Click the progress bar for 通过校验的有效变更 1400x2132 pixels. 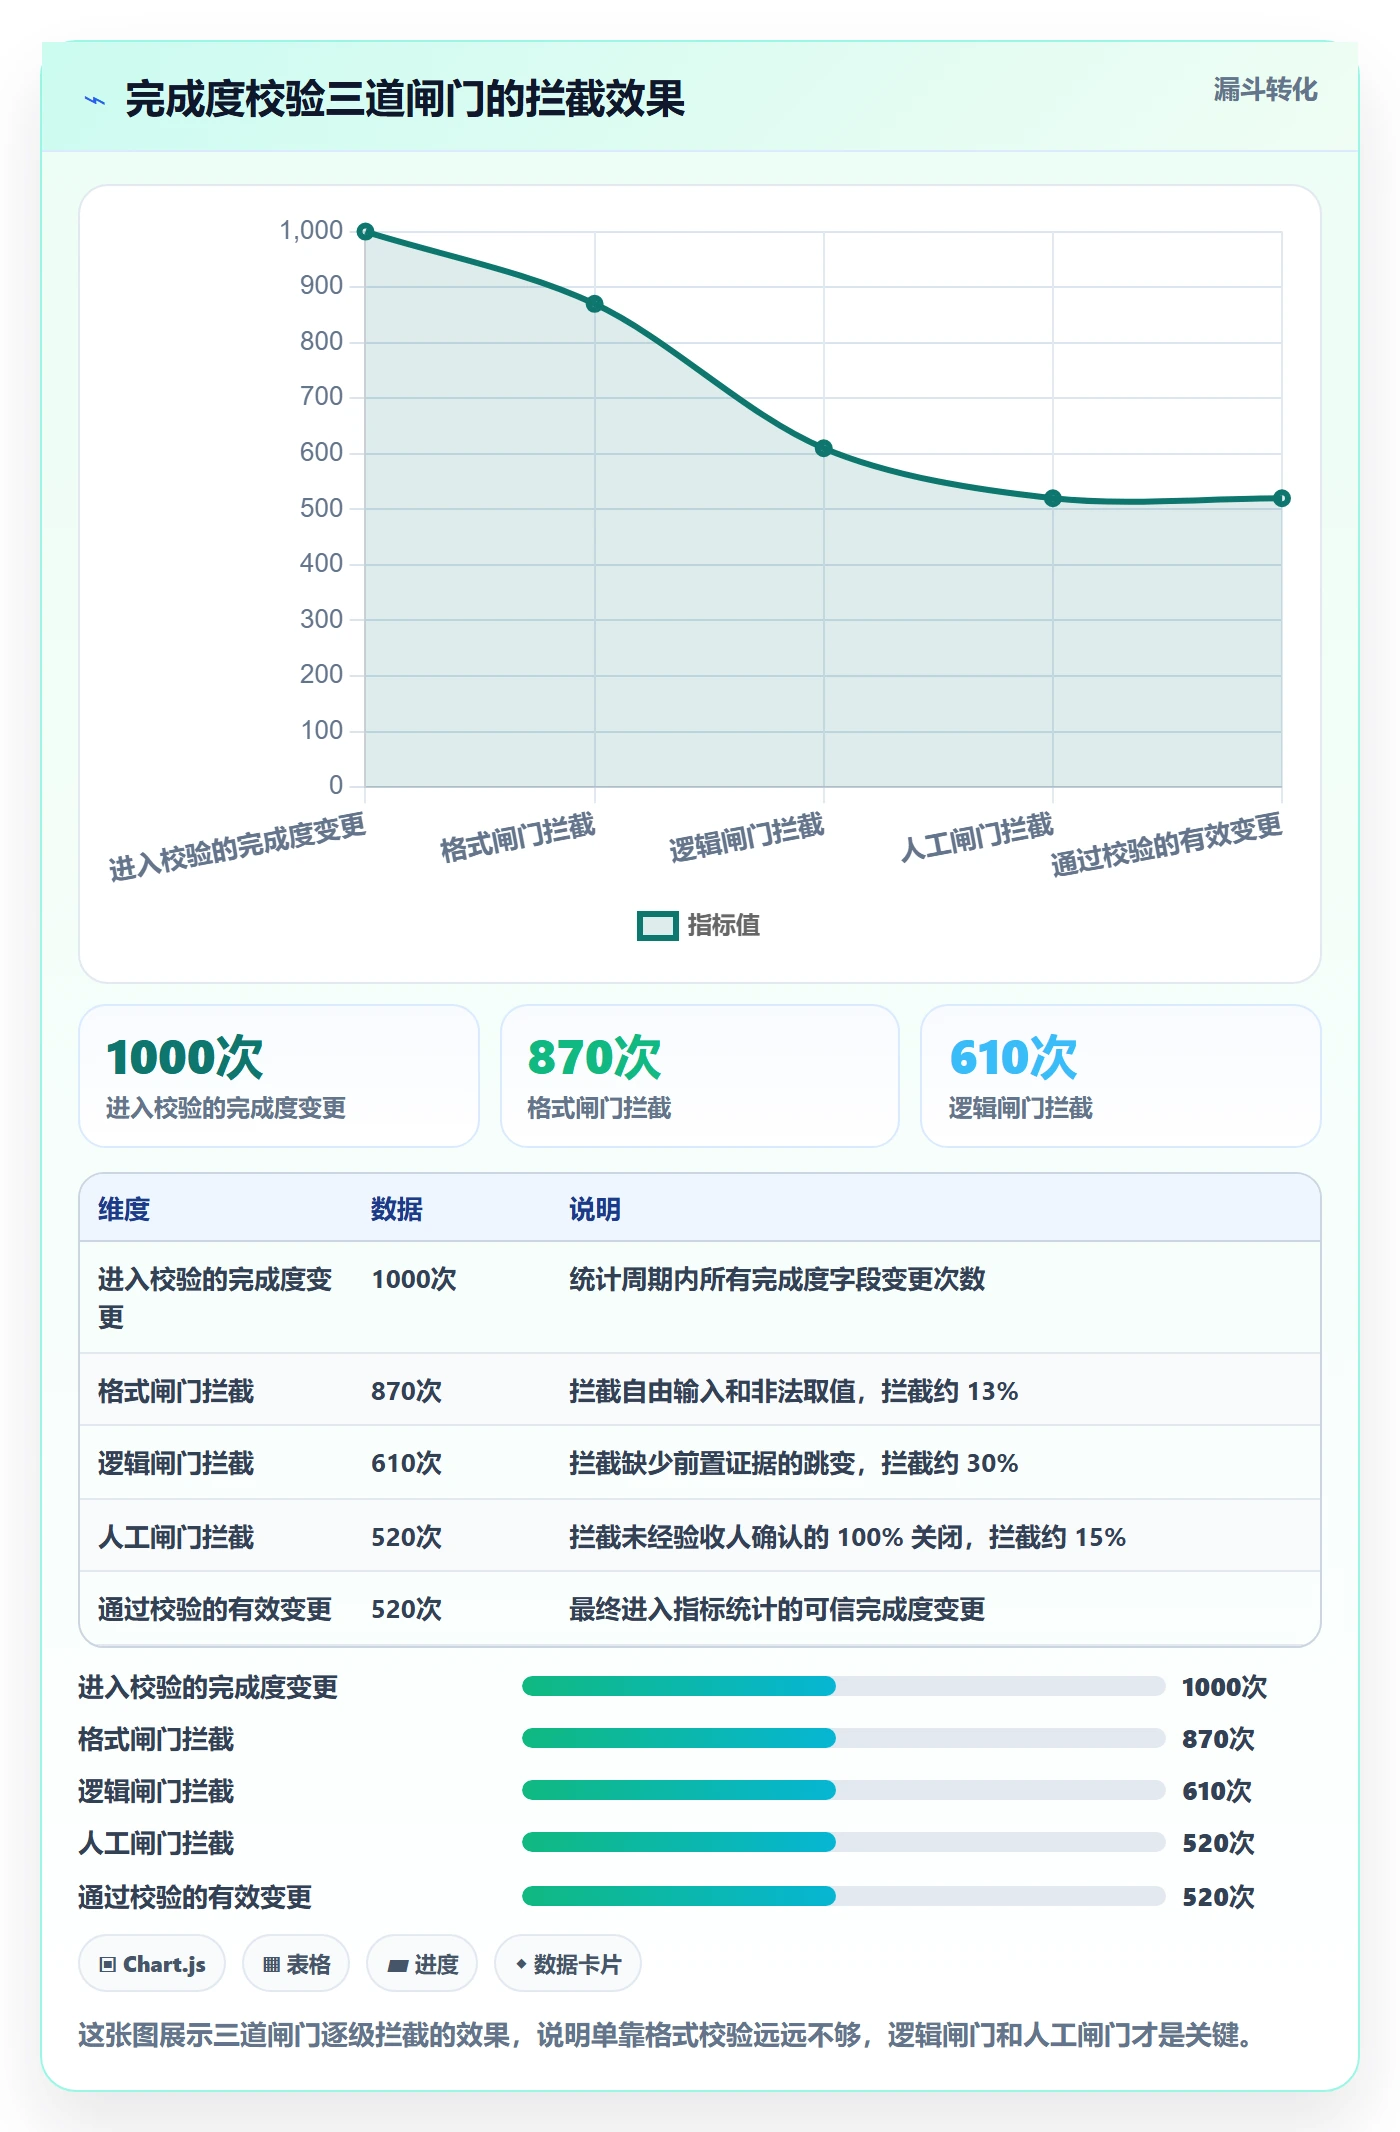click(x=843, y=1896)
